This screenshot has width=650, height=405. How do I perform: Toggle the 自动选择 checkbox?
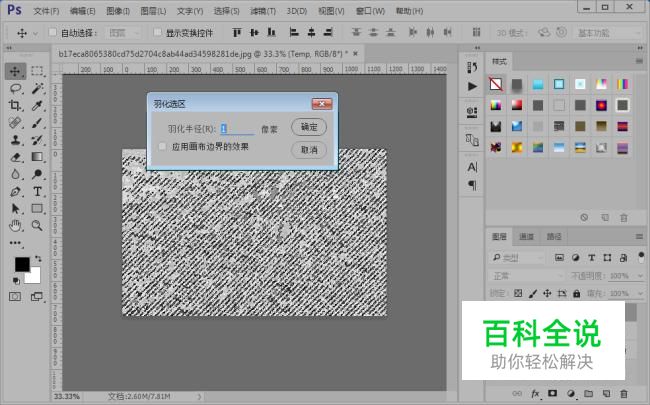click(51, 33)
